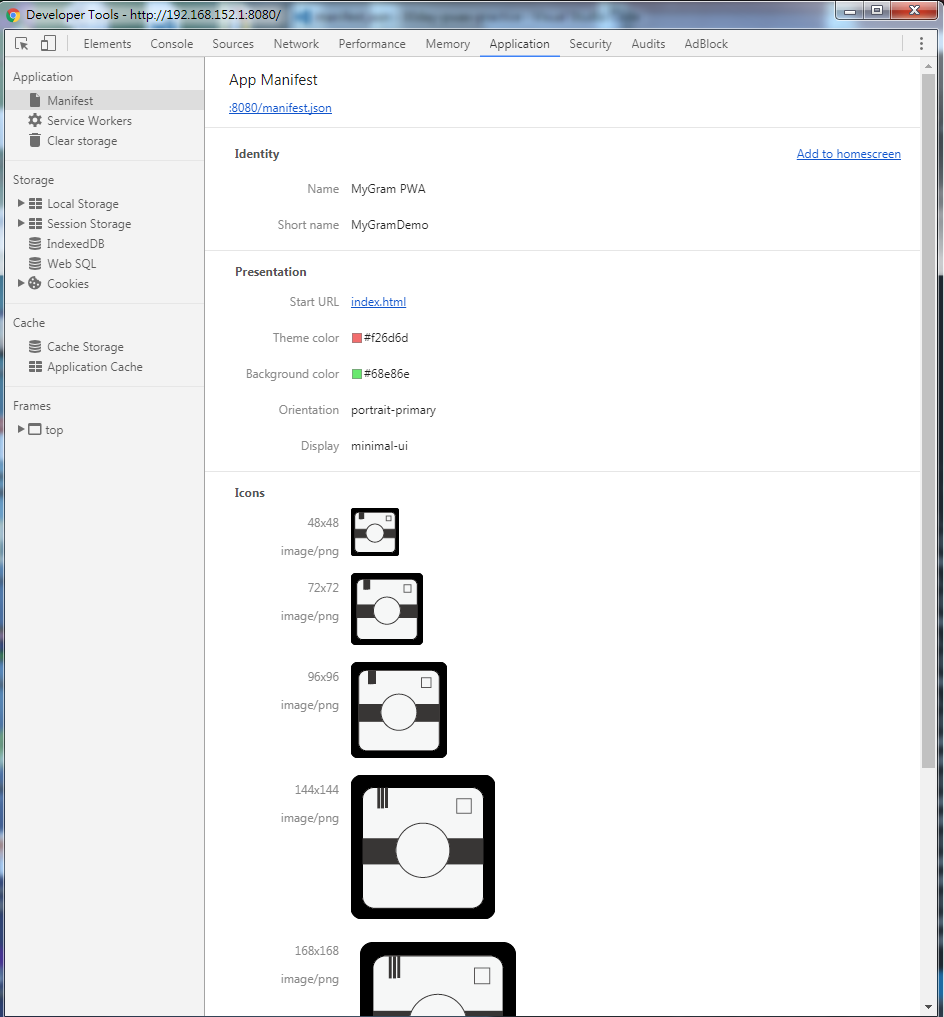Click the #68e86e background color text
The image size is (944, 1017).
(387, 374)
